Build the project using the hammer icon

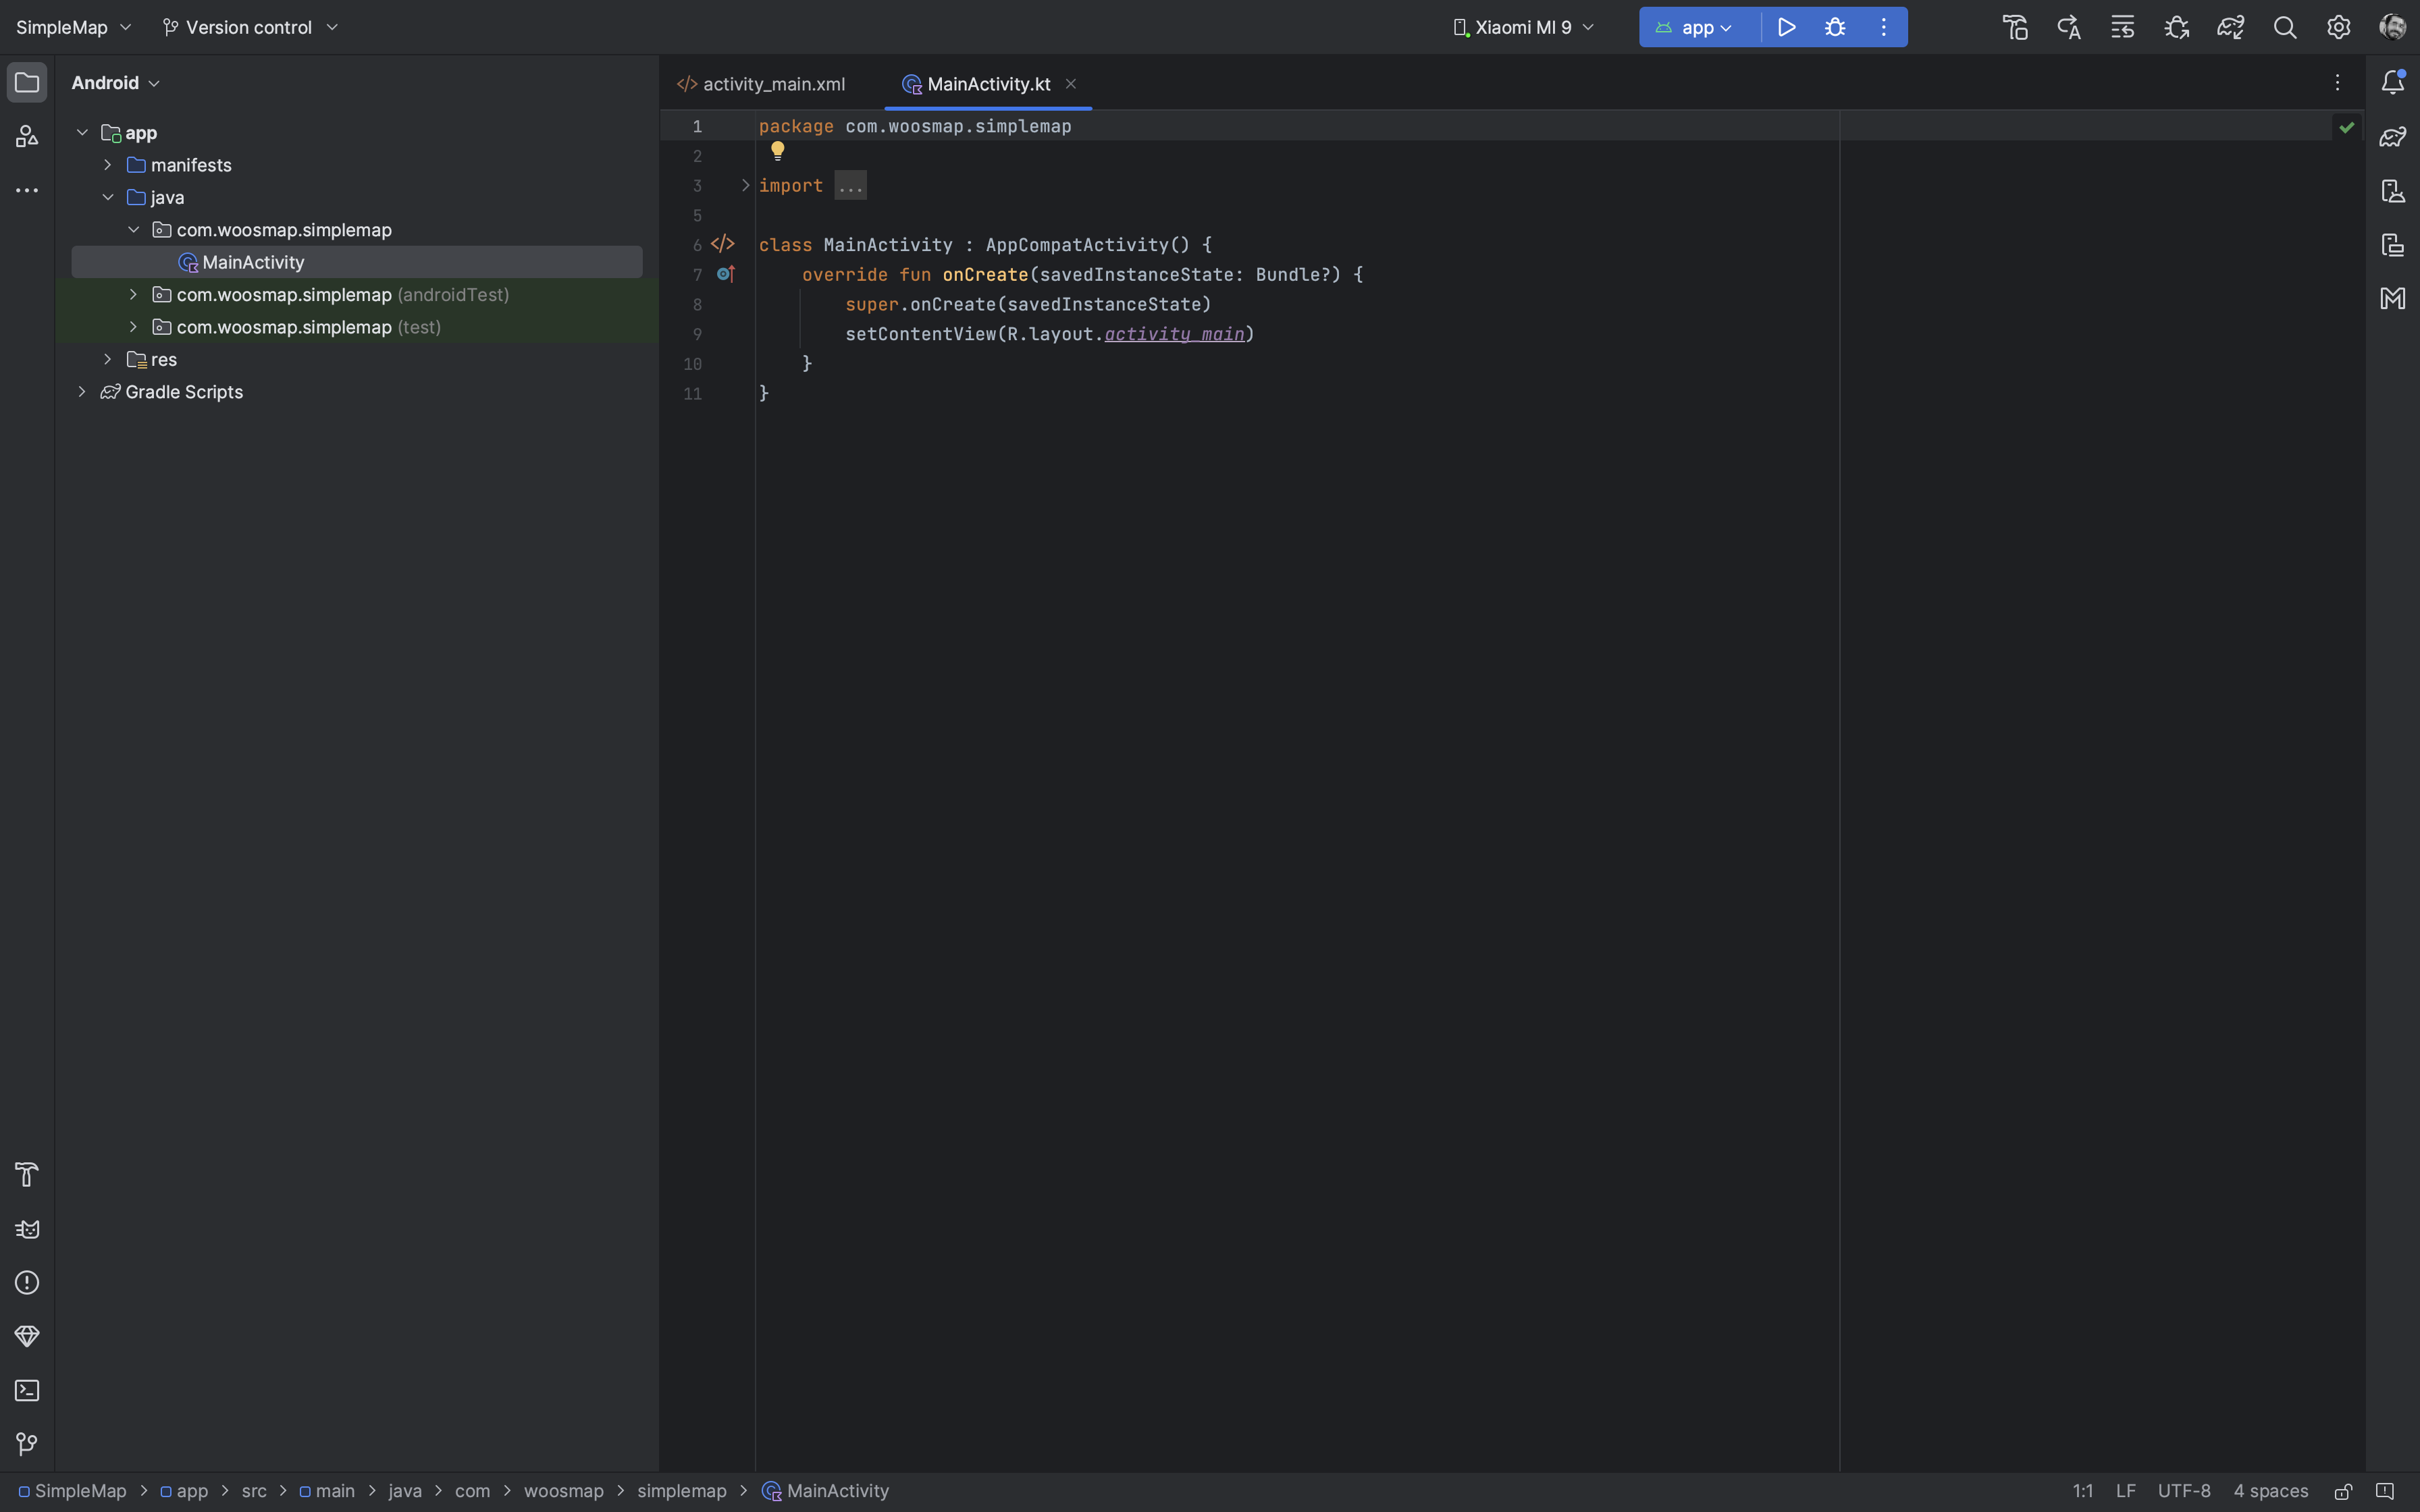2015,27
